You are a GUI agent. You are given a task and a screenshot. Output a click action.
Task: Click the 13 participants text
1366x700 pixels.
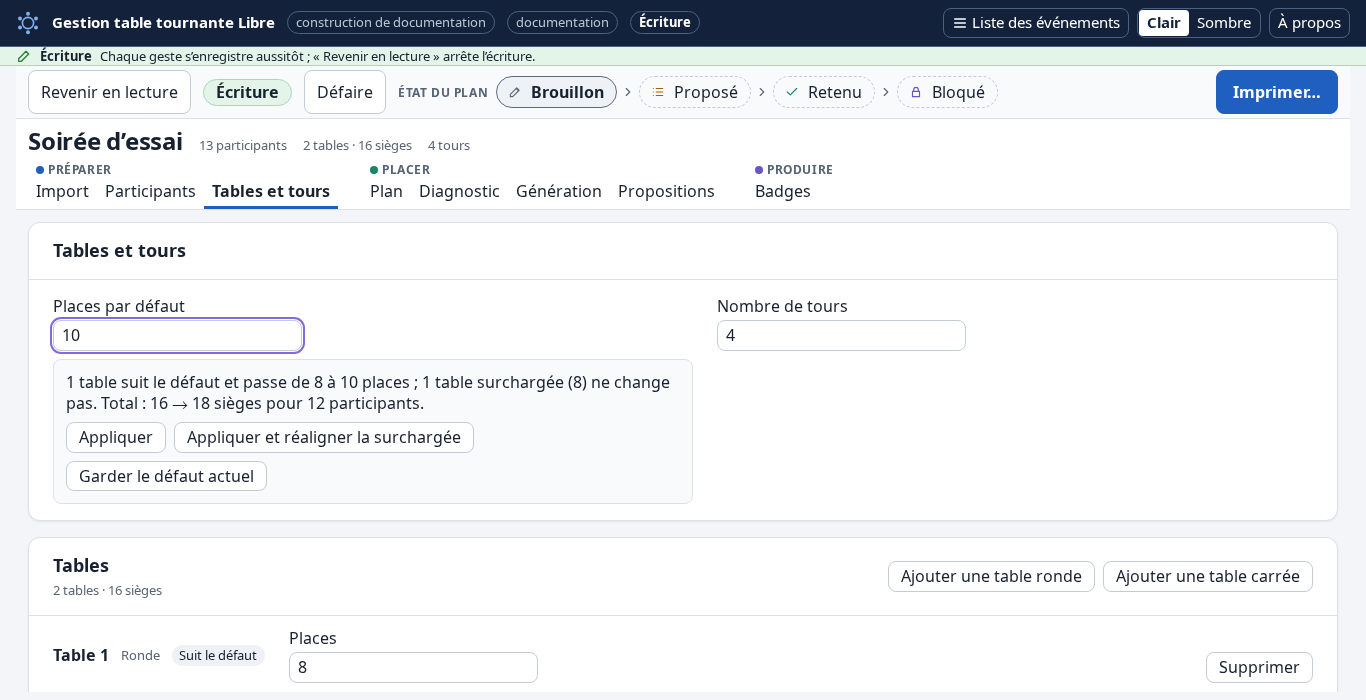pyautogui.click(x=243, y=145)
